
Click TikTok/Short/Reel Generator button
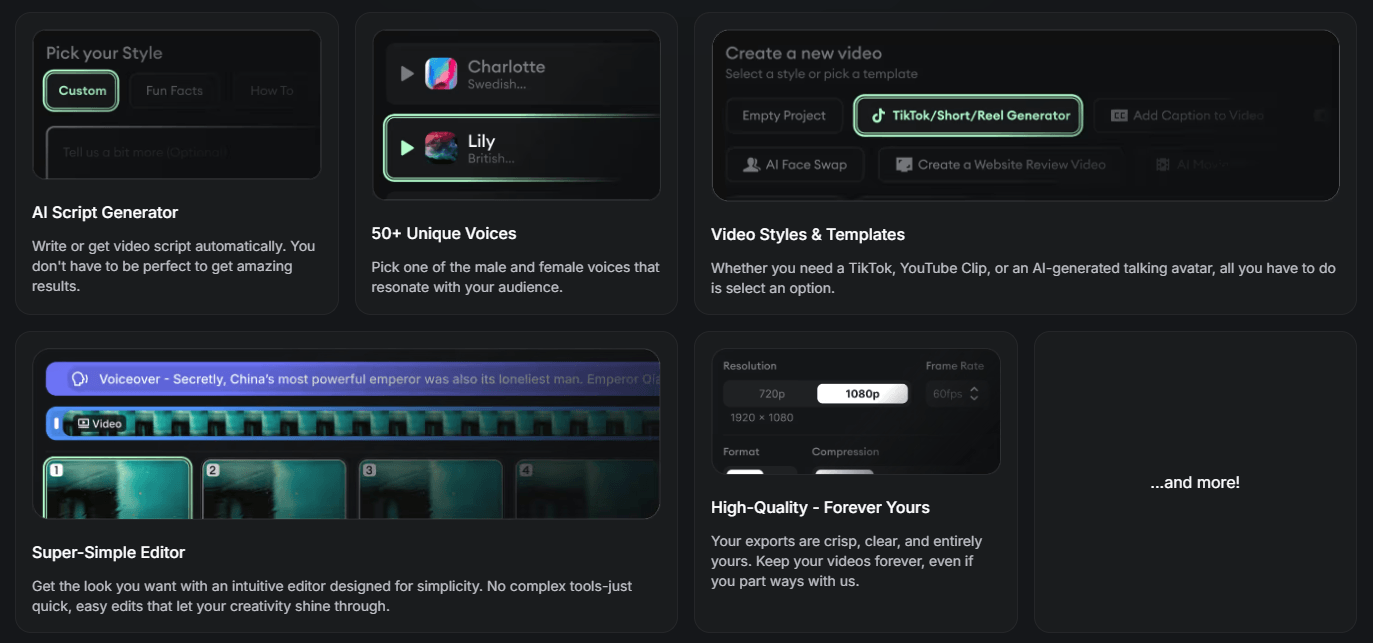[x=969, y=116]
